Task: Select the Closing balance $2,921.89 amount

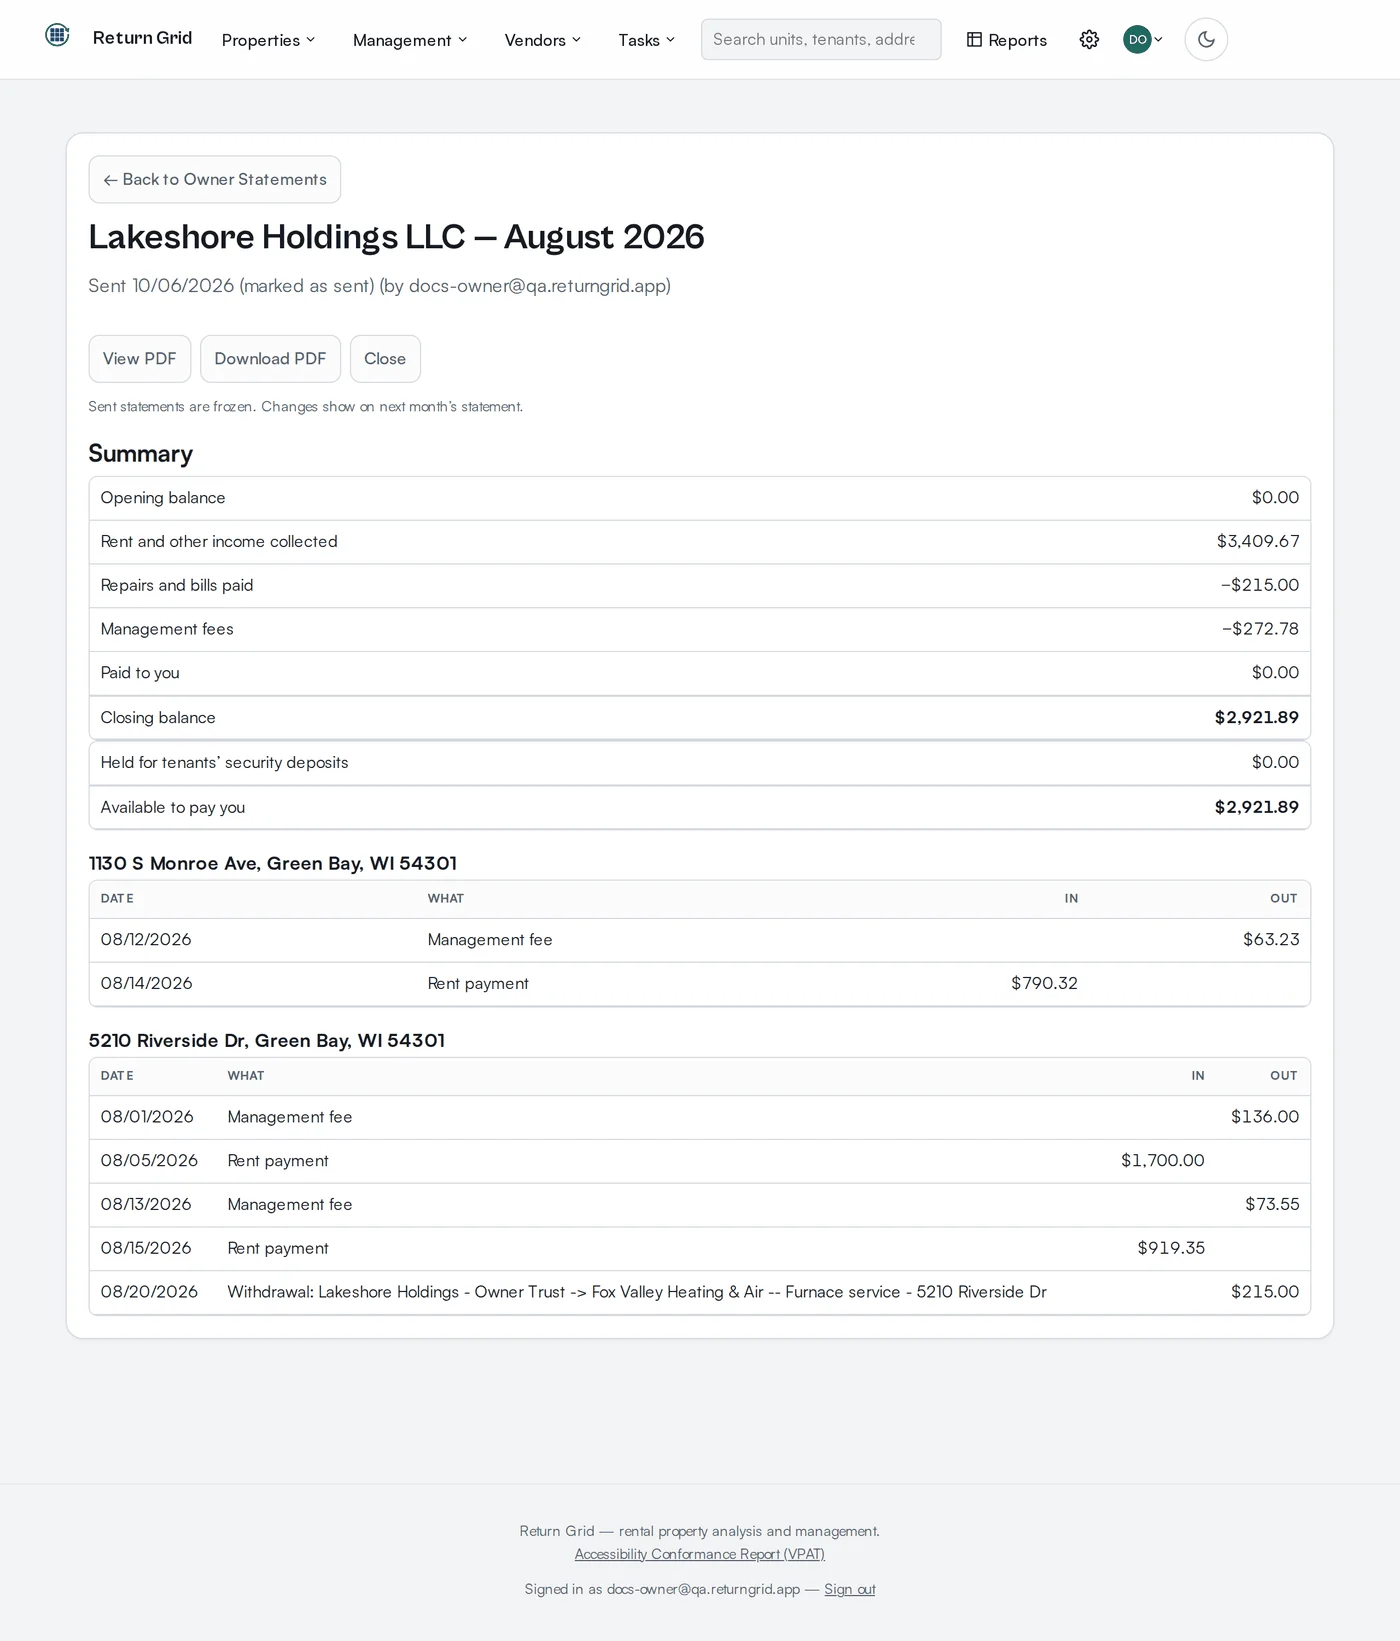Action: tap(1257, 717)
